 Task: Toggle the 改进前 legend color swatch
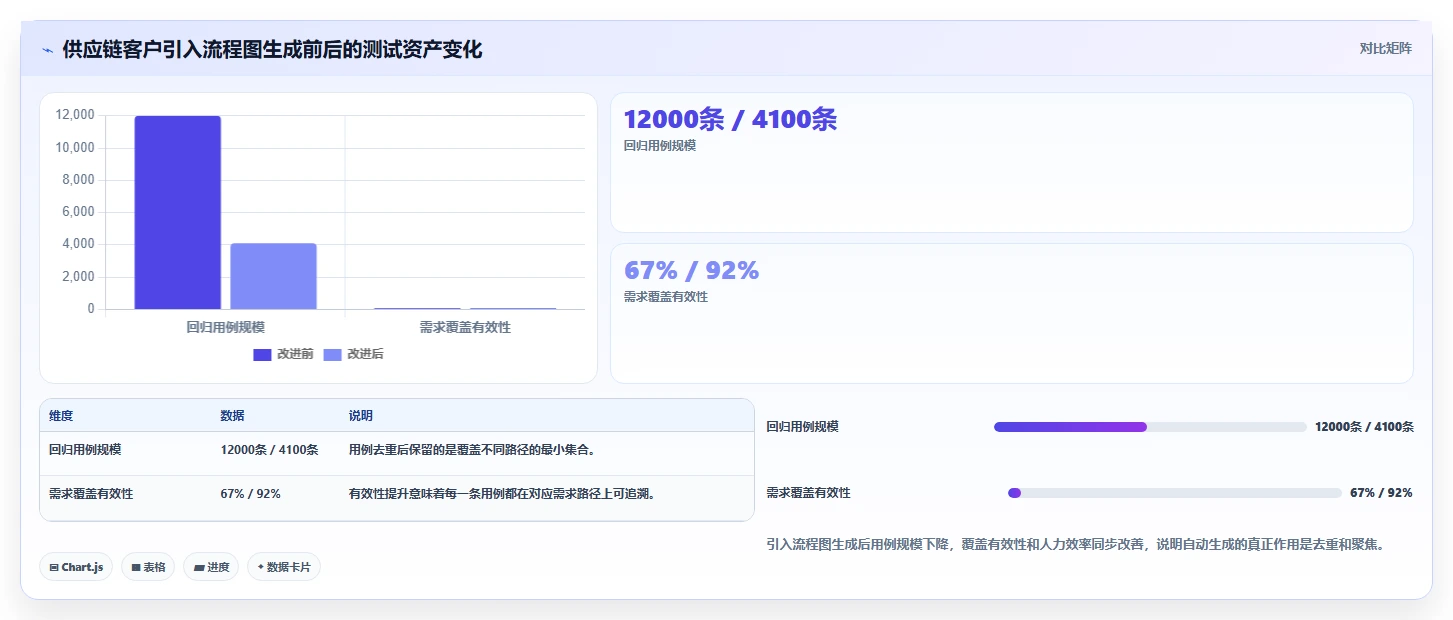[262, 355]
